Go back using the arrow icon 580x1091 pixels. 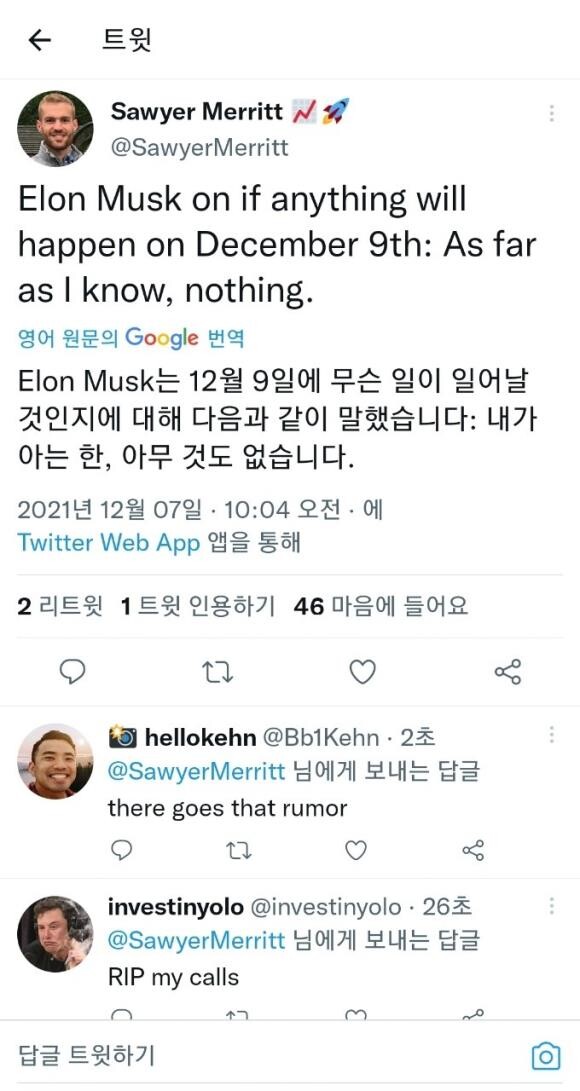pyautogui.click(x=40, y=41)
